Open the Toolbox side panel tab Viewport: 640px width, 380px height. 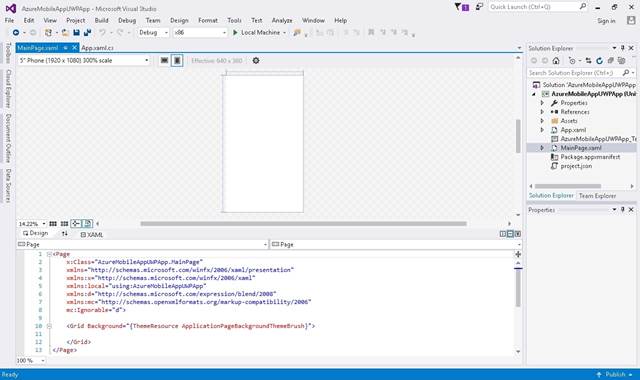coord(8,53)
